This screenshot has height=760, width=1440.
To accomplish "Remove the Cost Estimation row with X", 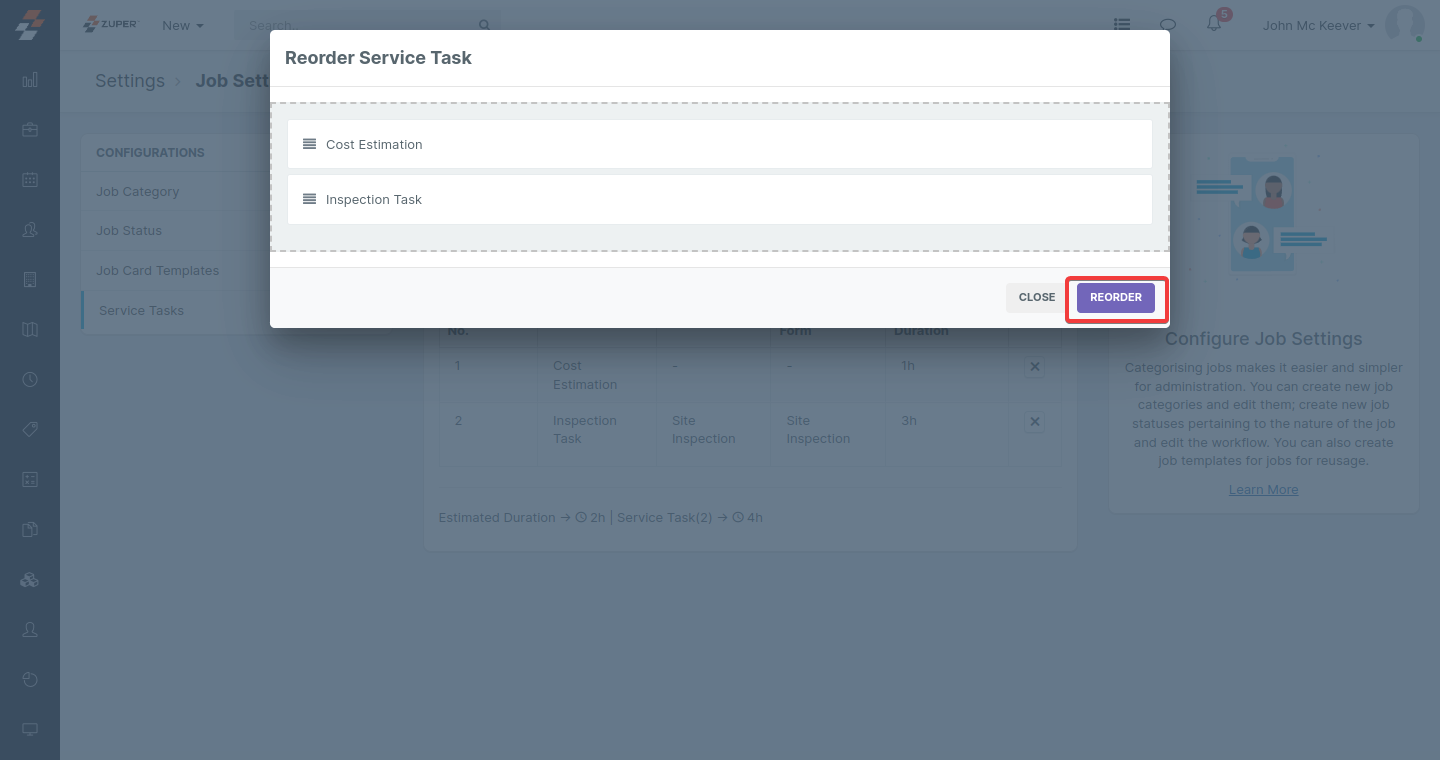I will click(1034, 367).
